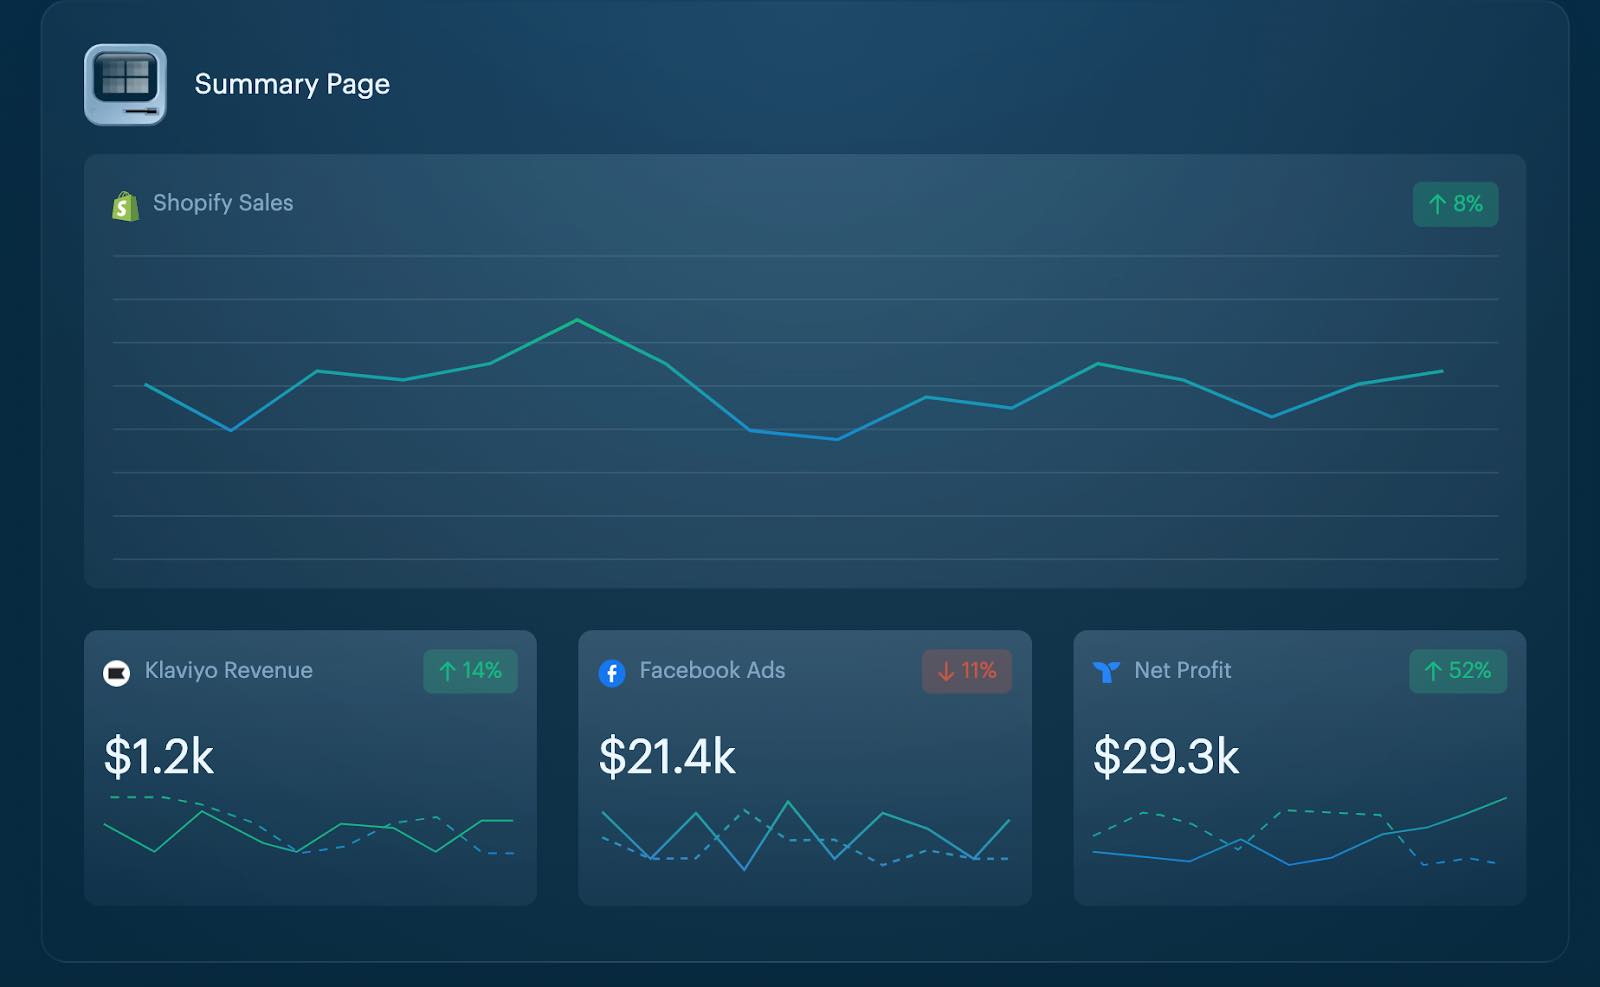Toggle the 11% decline badge on Facebook Ads
The image size is (1600, 987).
click(967, 671)
